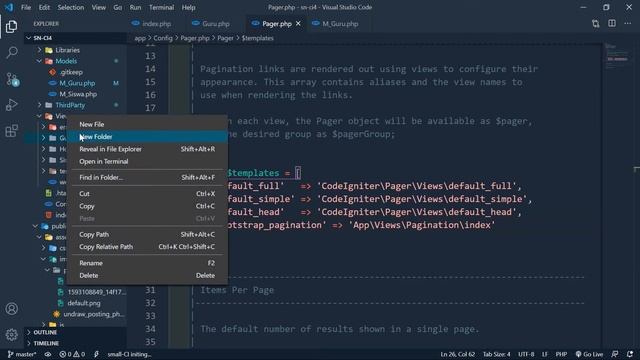This screenshot has width=640, height=360.
Task: Open the View menu
Action: coord(98,7)
